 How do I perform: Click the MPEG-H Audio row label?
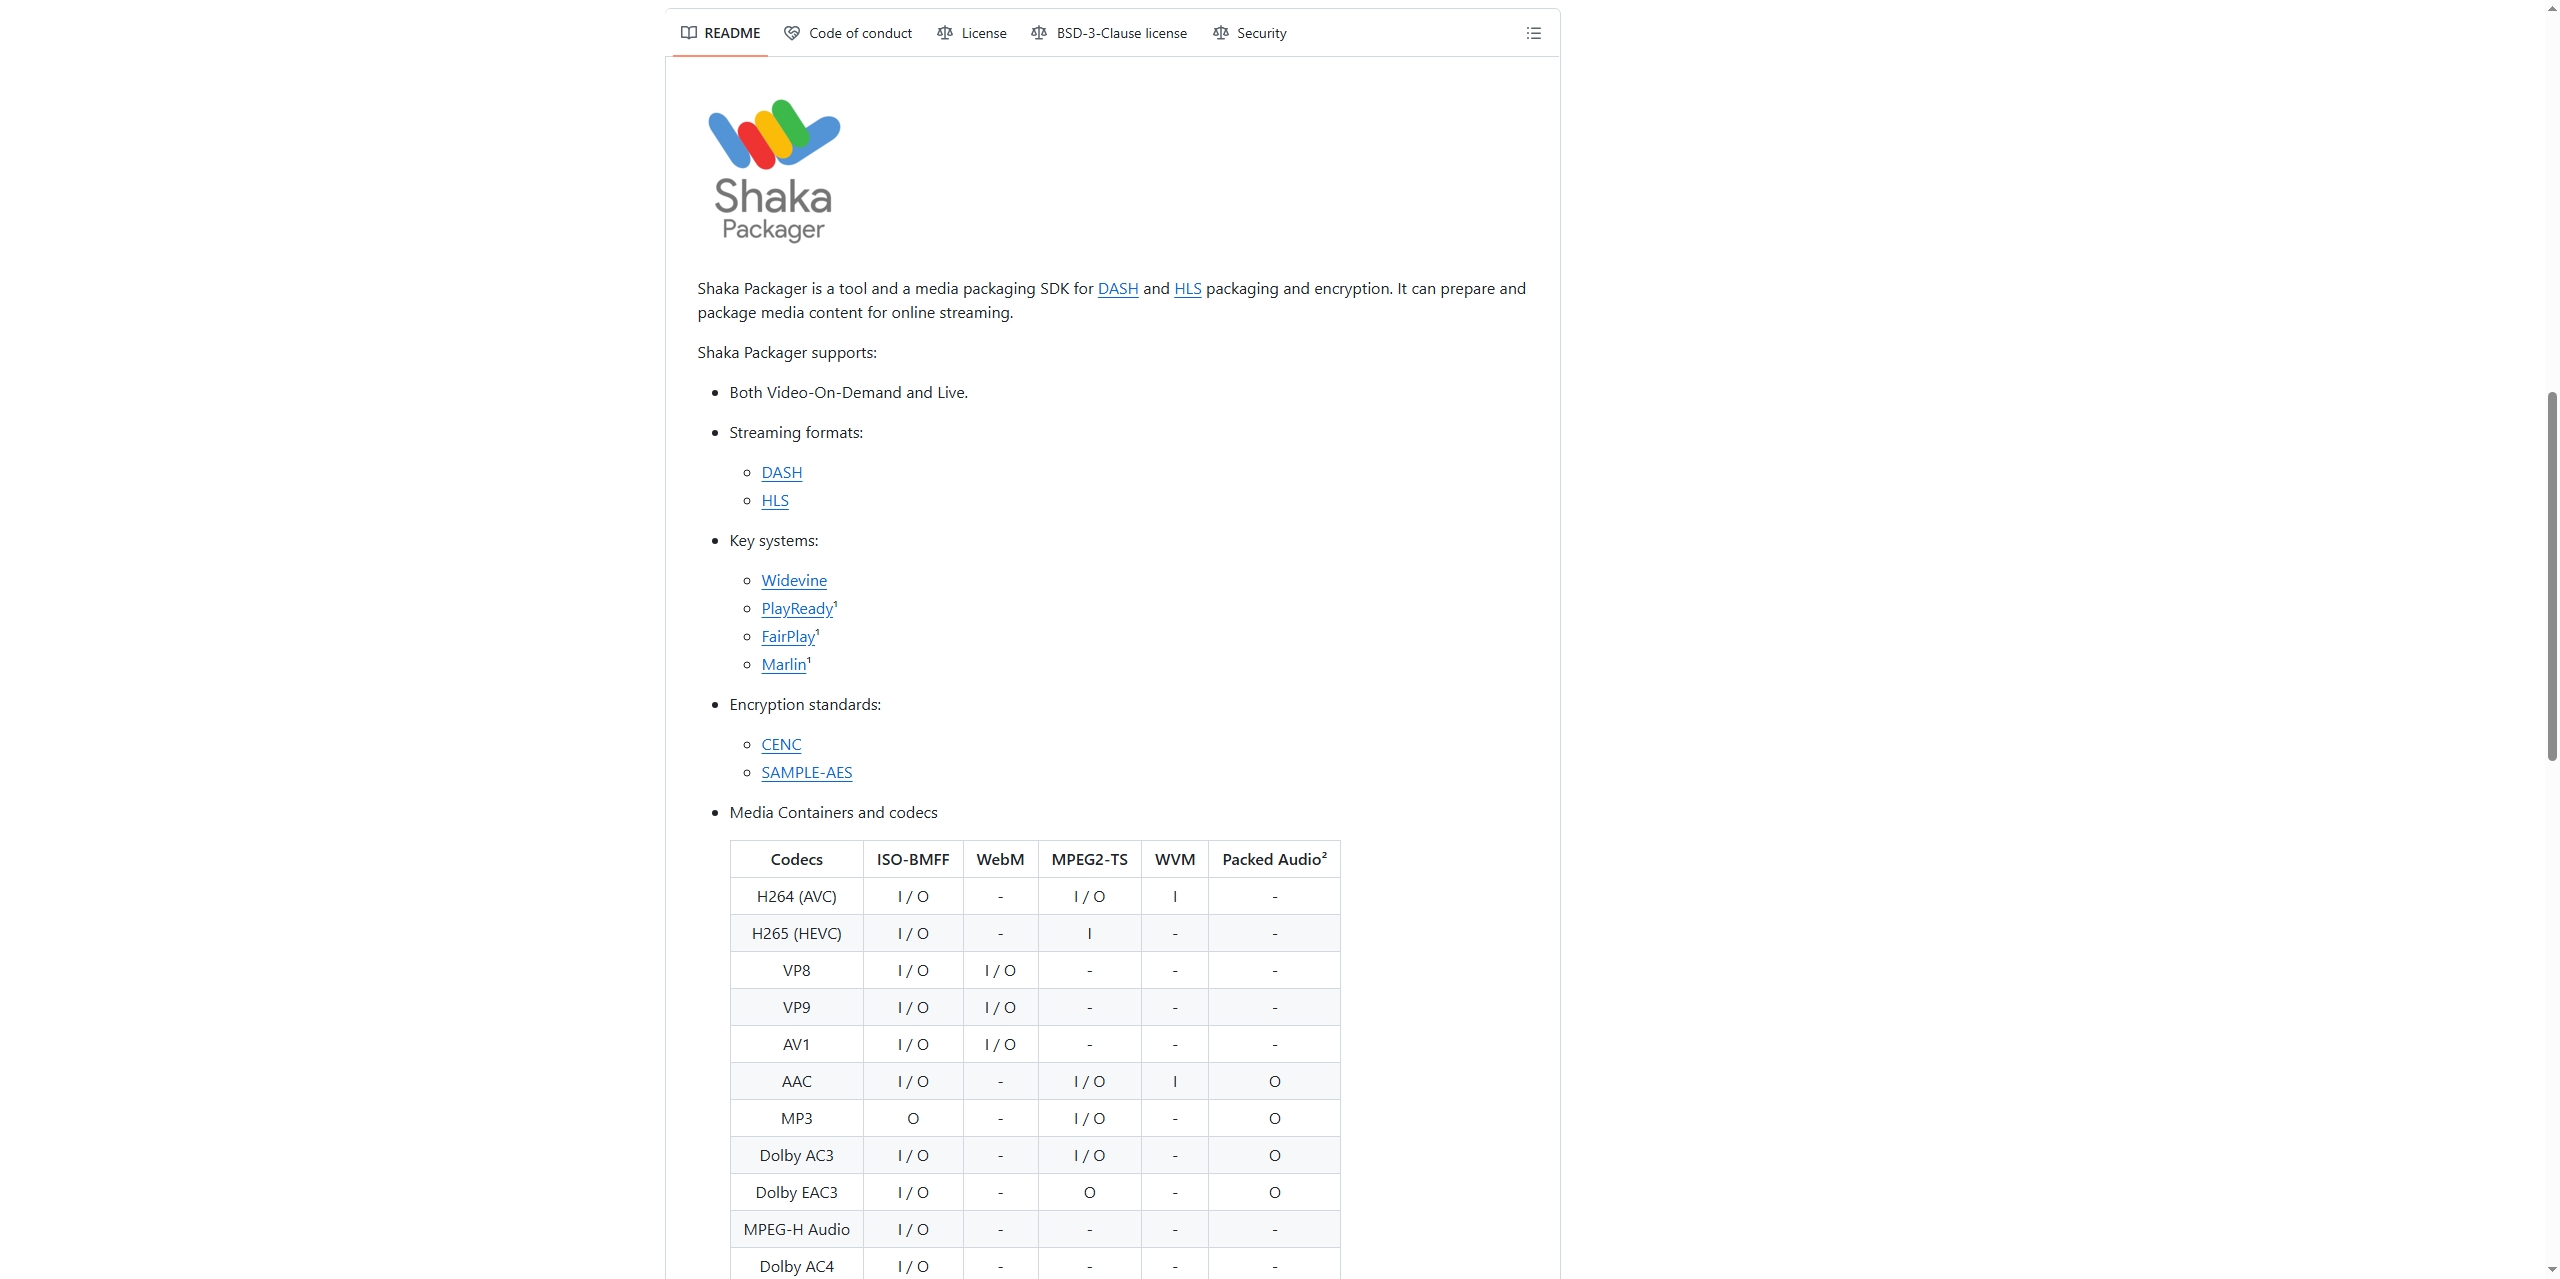[796, 1230]
